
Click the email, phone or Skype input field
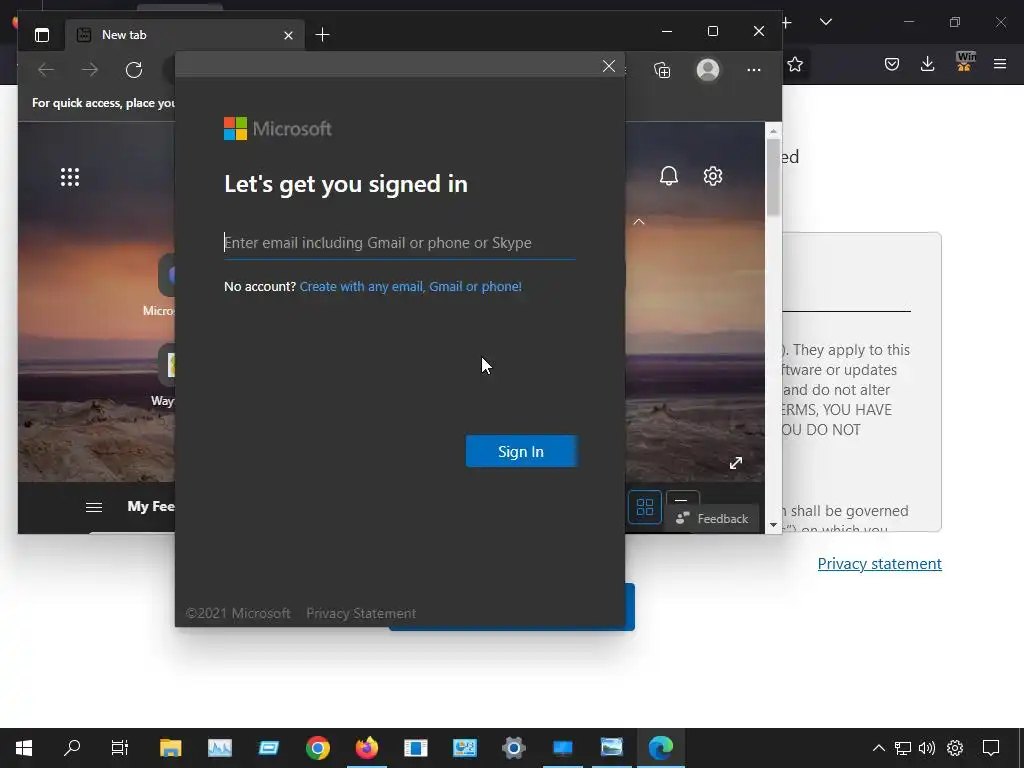tap(400, 243)
